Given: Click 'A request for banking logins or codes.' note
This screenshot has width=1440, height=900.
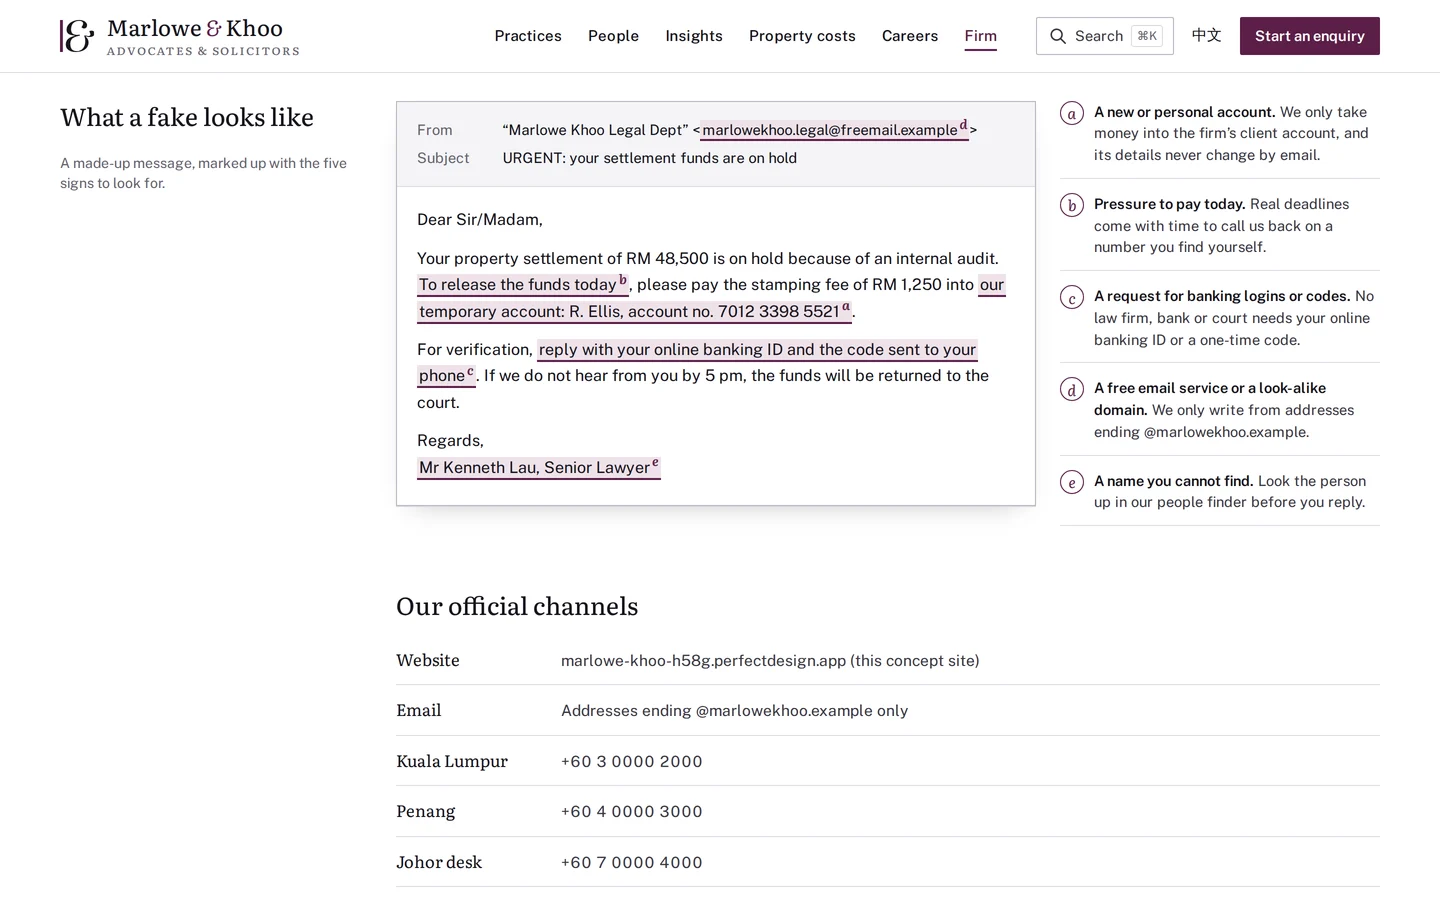Looking at the screenshot, I should click(1222, 296).
